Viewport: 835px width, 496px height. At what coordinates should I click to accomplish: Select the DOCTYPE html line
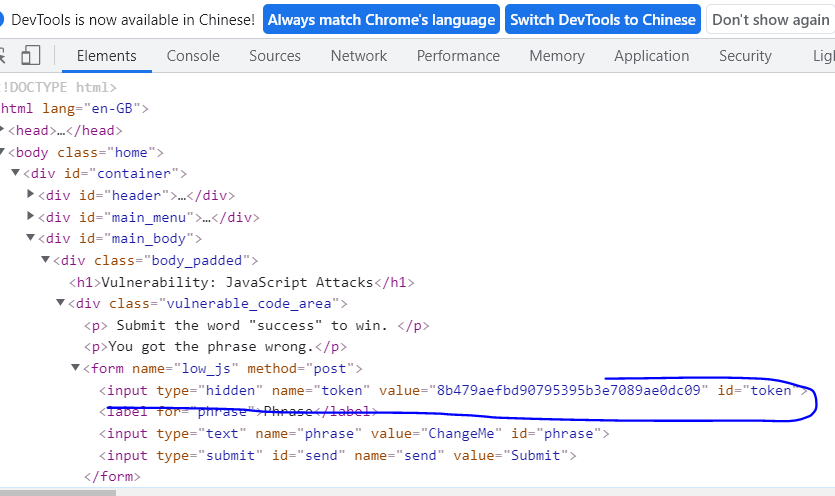[x=58, y=87]
